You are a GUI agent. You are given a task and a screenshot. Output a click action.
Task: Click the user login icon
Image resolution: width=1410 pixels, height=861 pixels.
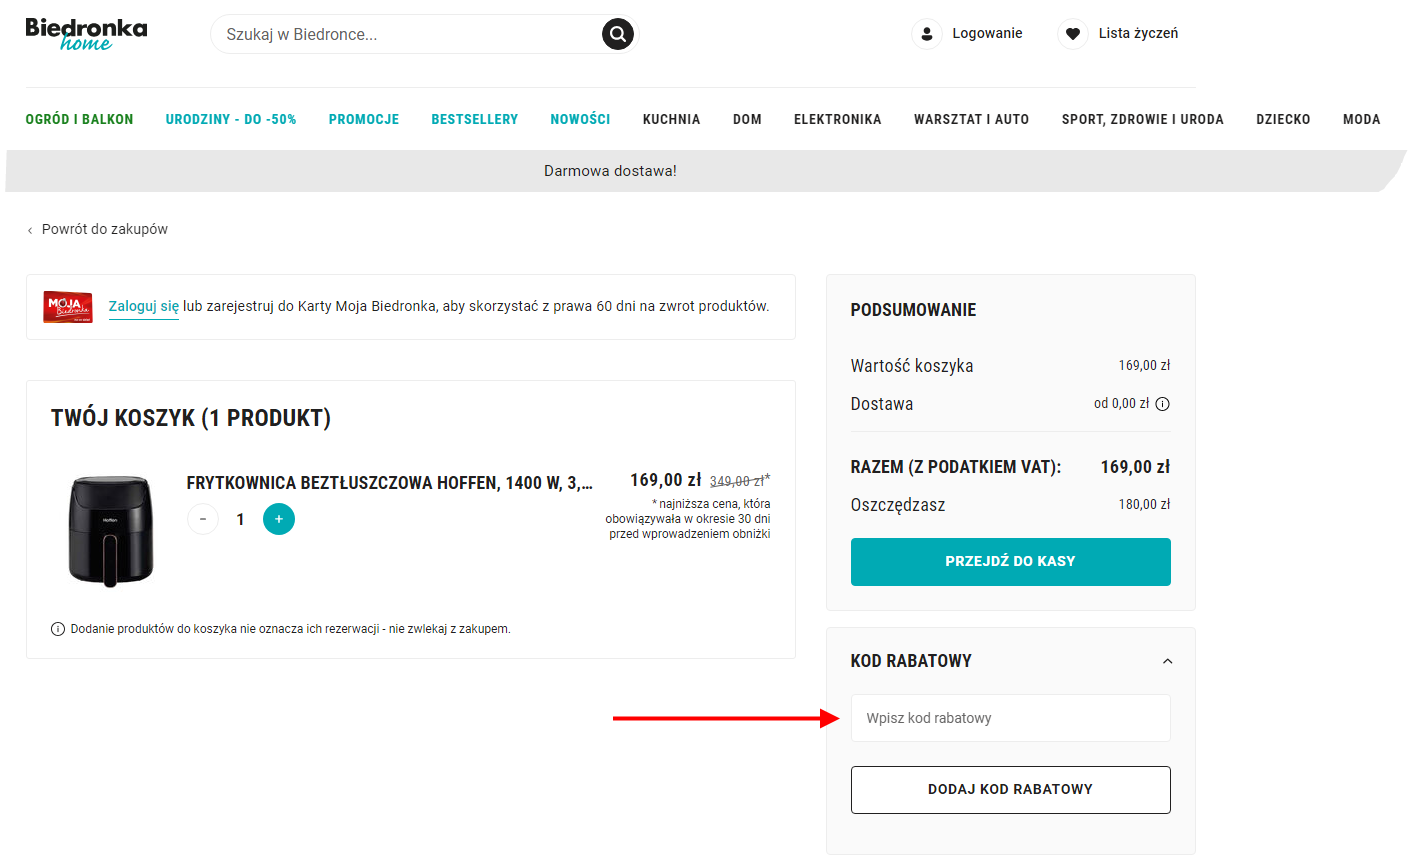[927, 34]
